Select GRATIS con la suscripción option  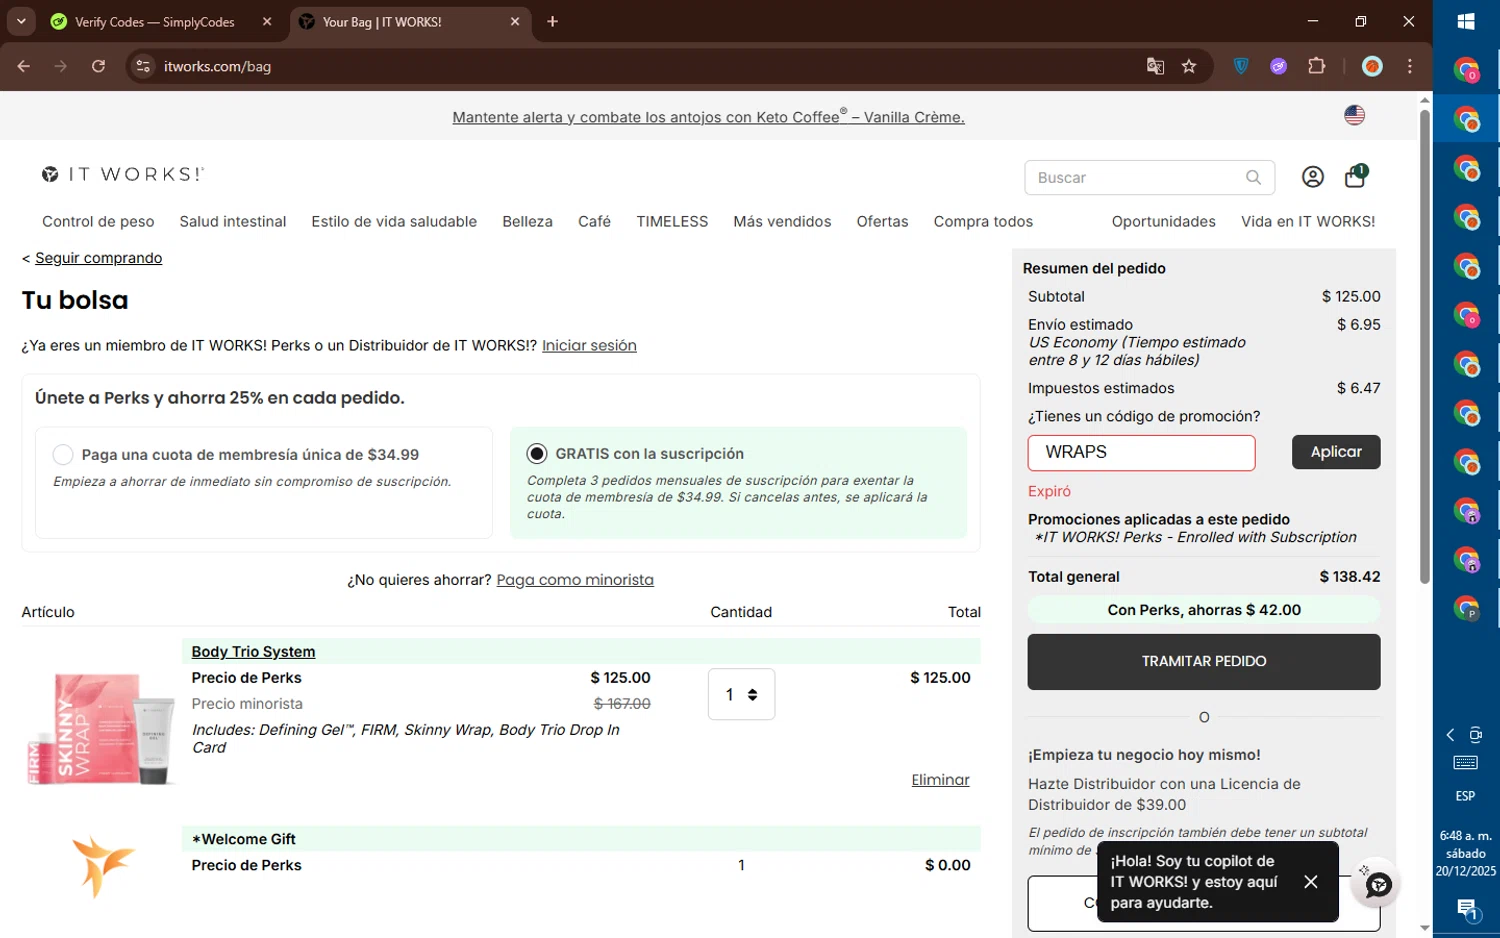coord(537,454)
